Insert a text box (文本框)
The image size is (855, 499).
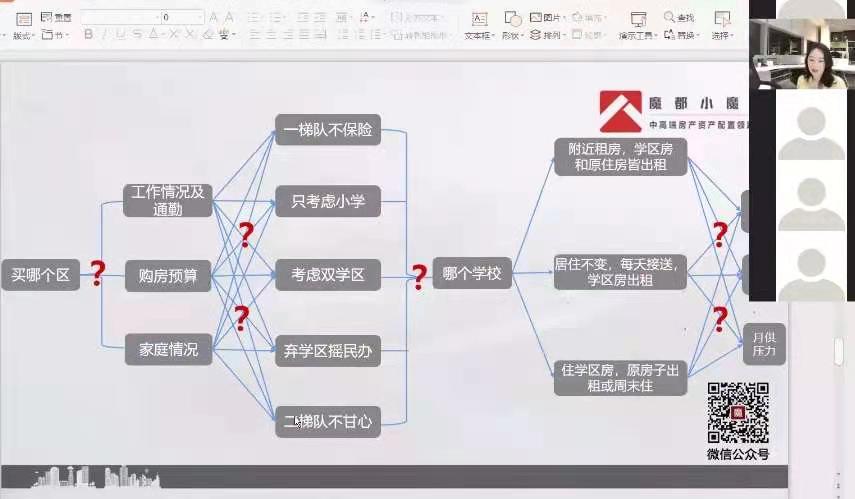point(479,20)
